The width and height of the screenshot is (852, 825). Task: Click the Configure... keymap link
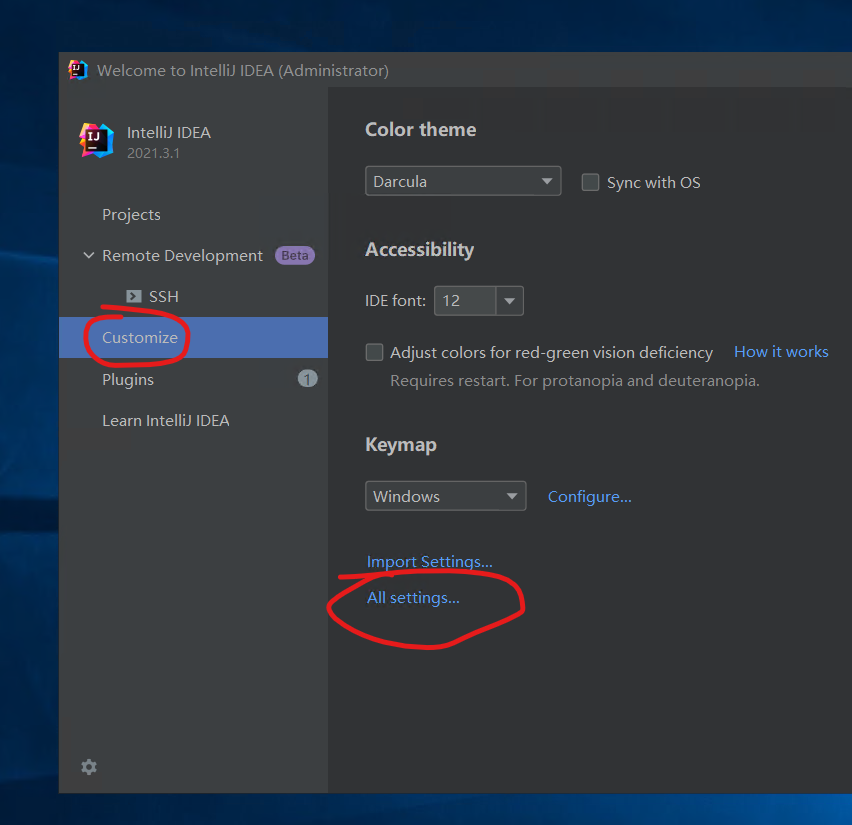pos(590,497)
